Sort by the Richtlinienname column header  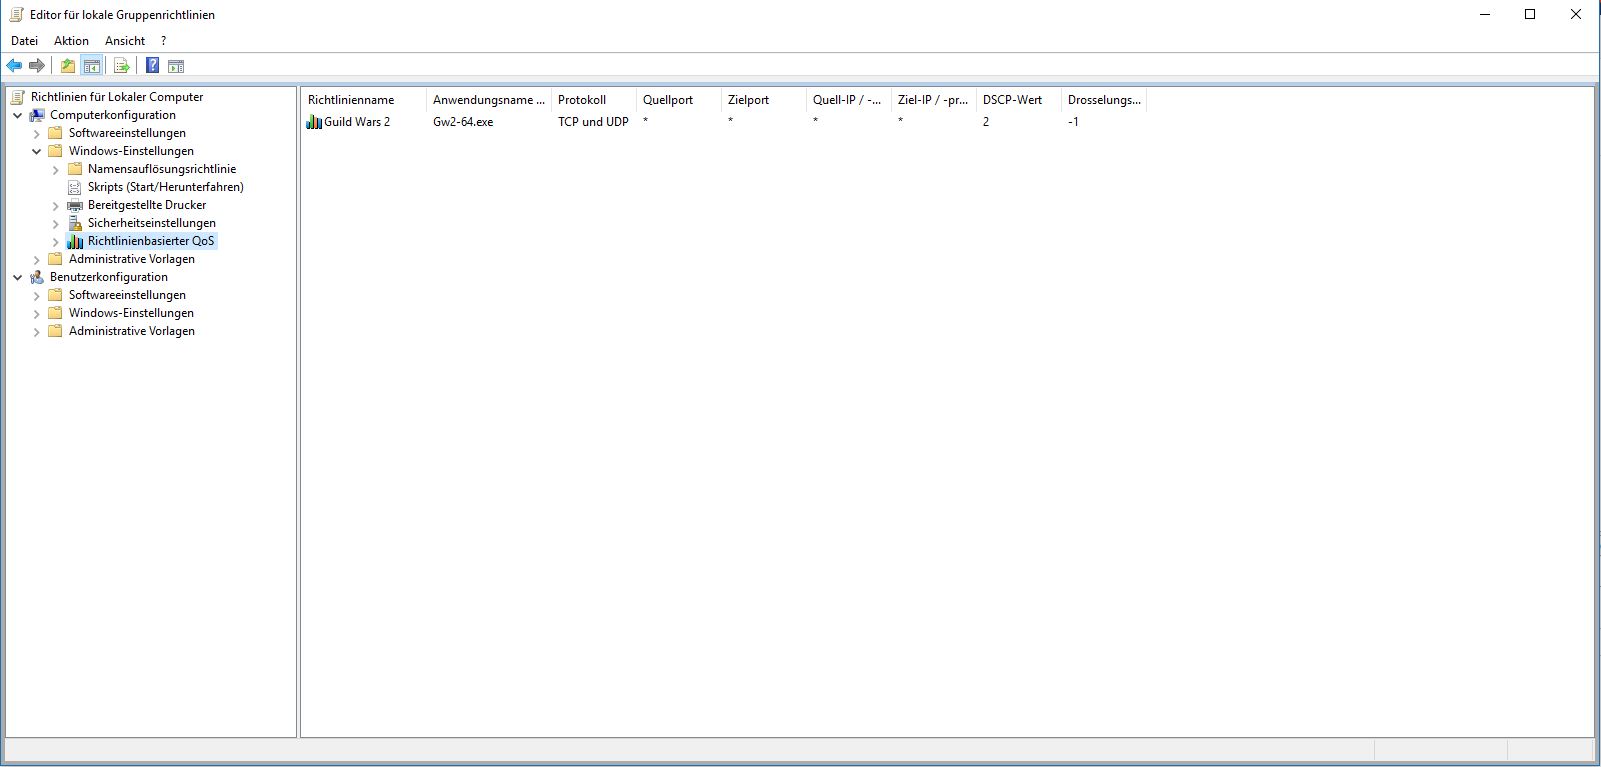pos(364,100)
